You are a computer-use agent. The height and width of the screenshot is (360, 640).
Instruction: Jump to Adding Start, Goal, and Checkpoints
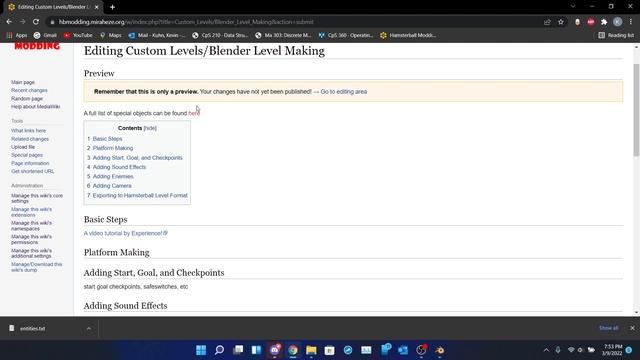point(138,158)
